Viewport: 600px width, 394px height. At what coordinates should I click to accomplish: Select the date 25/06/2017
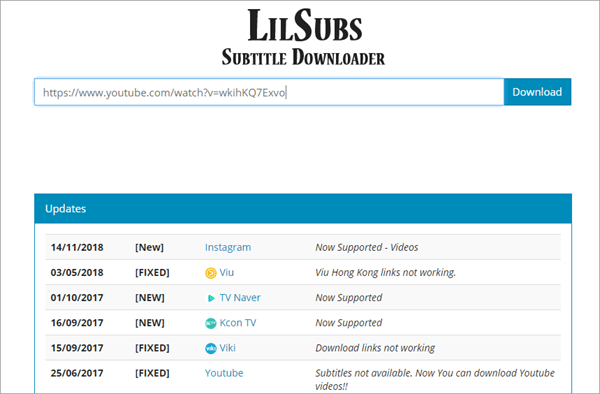77,373
